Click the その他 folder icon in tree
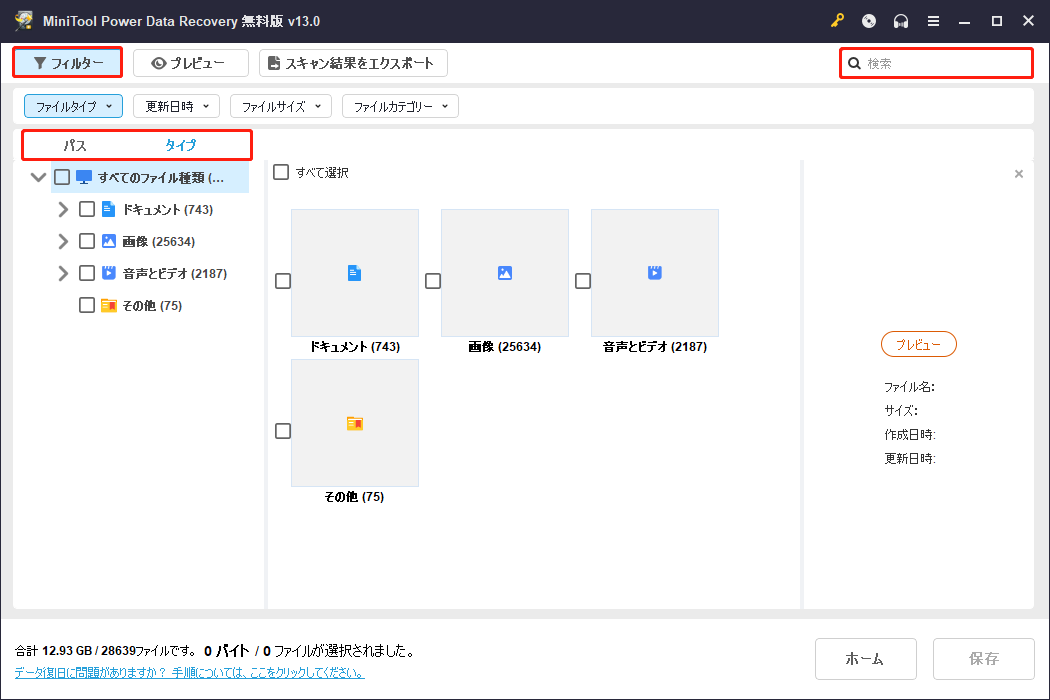Image resolution: width=1050 pixels, height=700 pixels. (108, 305)
